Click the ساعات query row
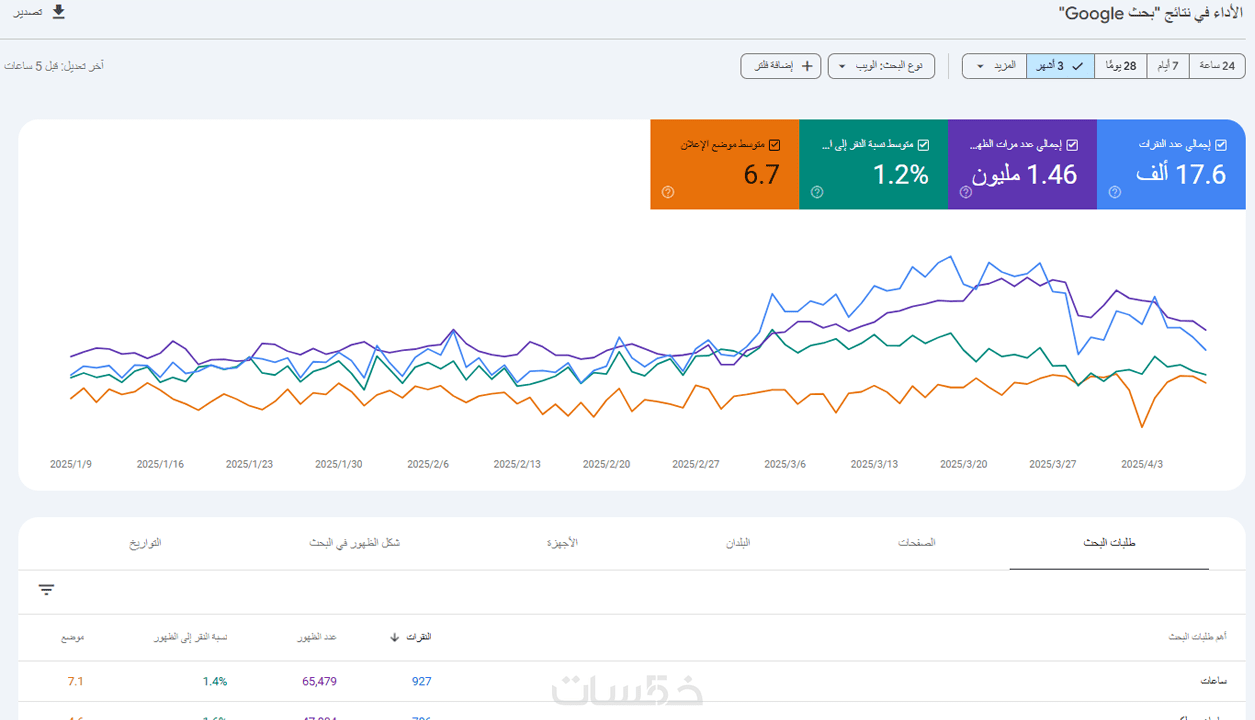Viewport: 1255px width, 720px height. 1213,681
